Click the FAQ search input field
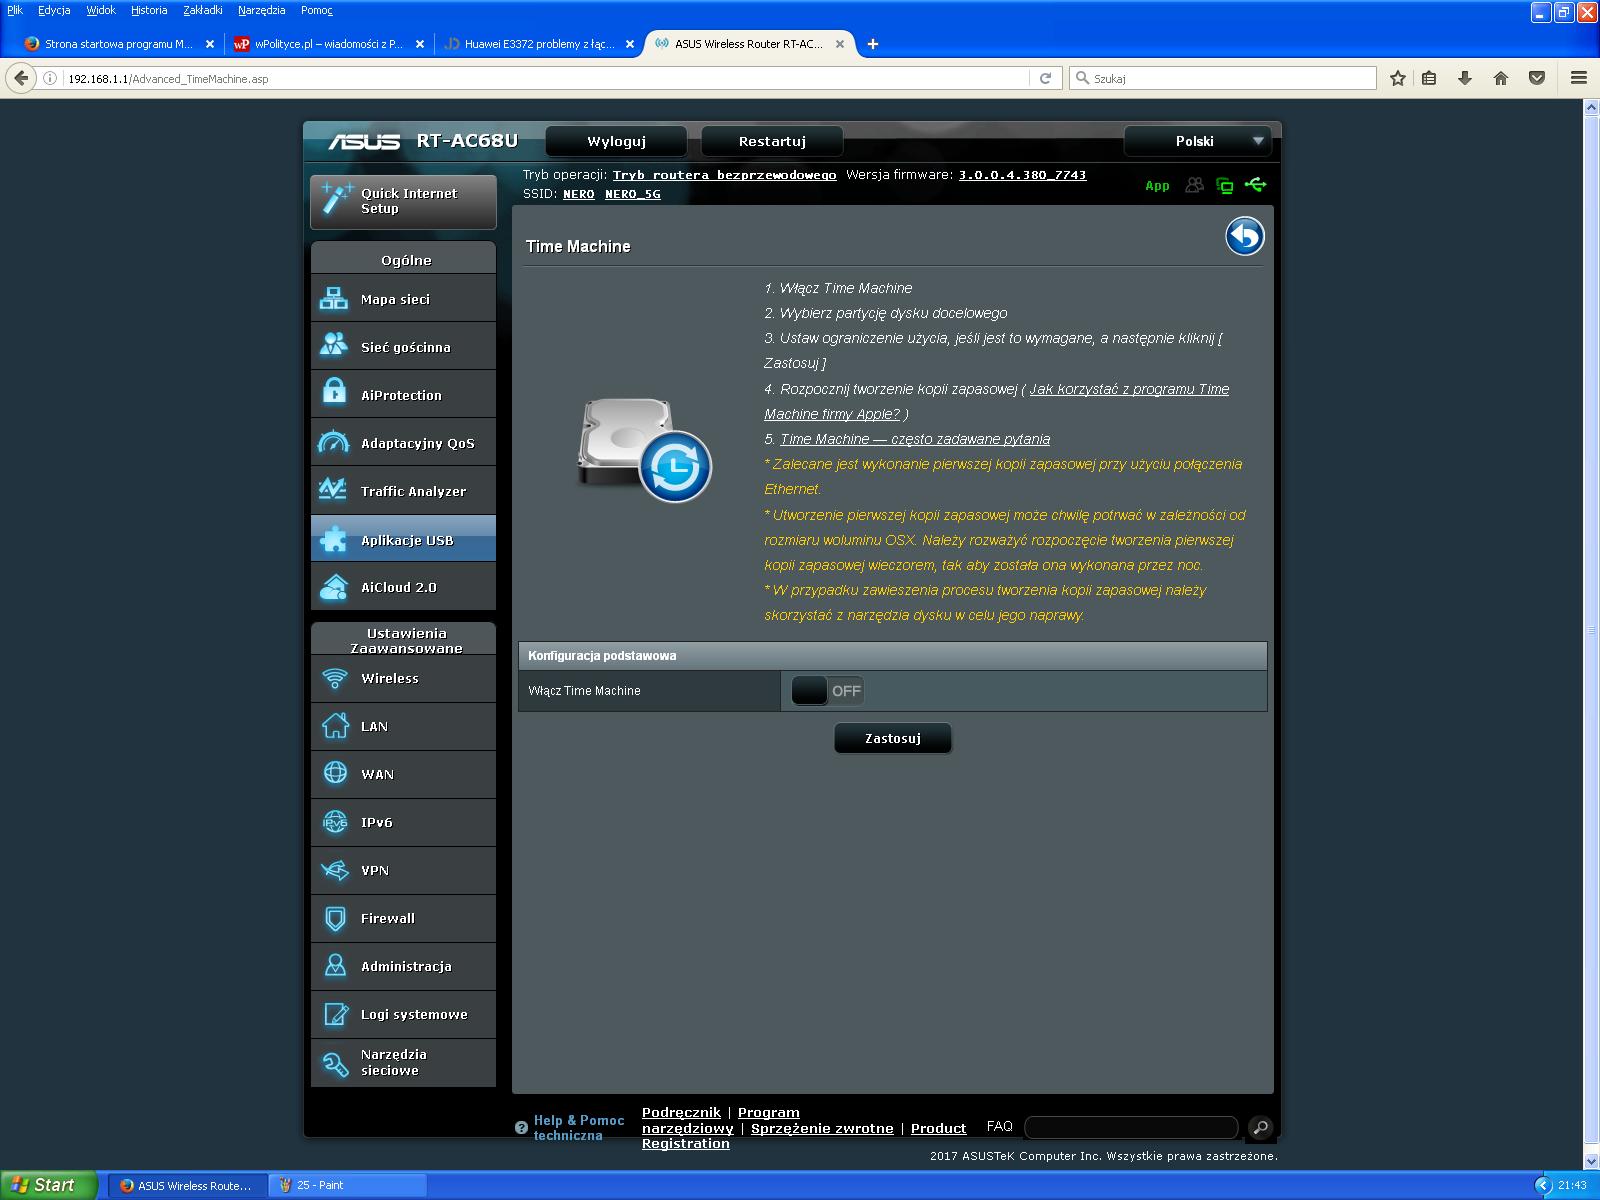This screenshot has width=1600, height=1200. pyautogui.click(x=1131, y=1128)
